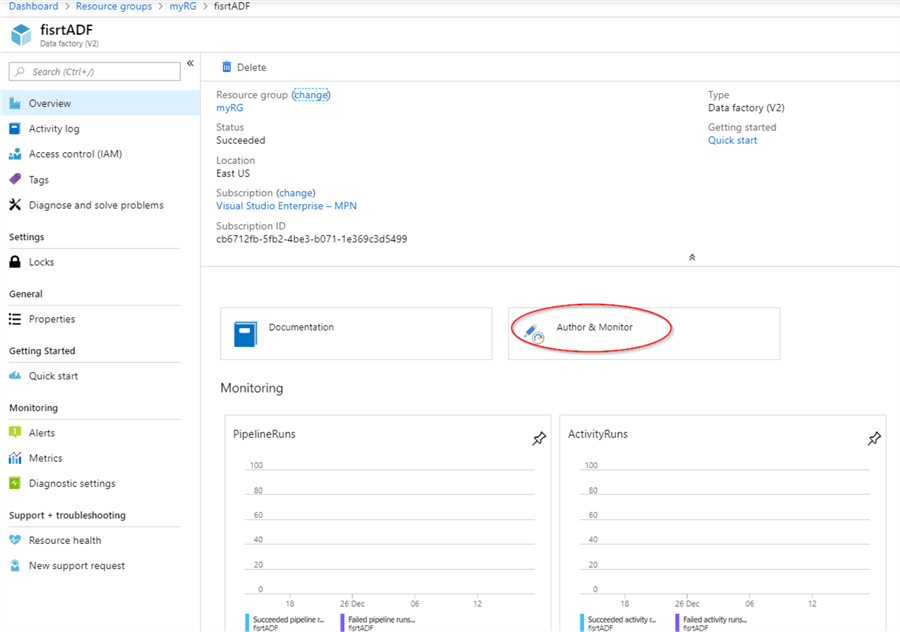Click the Diagnose and solve problems wrench icon

pyautogui.click(x=15, y=204)
